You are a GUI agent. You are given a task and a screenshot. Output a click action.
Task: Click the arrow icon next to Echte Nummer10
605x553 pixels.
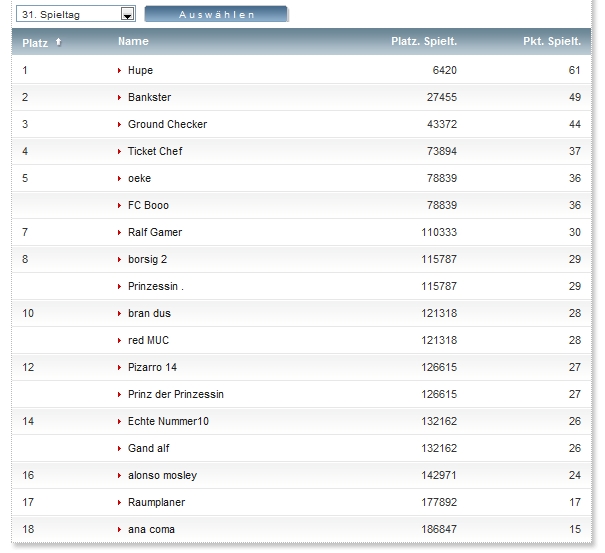[120, 422]
